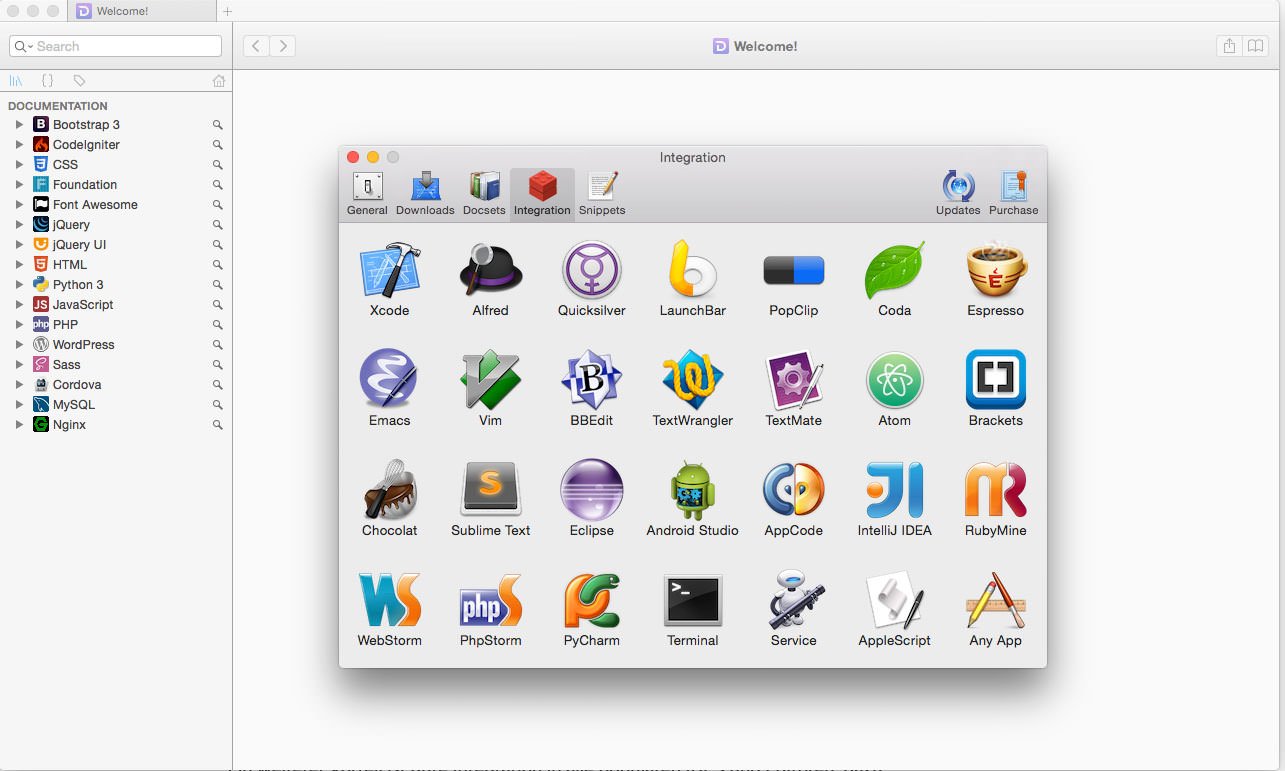1285x771 pixels.
Task: Expand the Font Awesome docset
Action: (18, 205)
